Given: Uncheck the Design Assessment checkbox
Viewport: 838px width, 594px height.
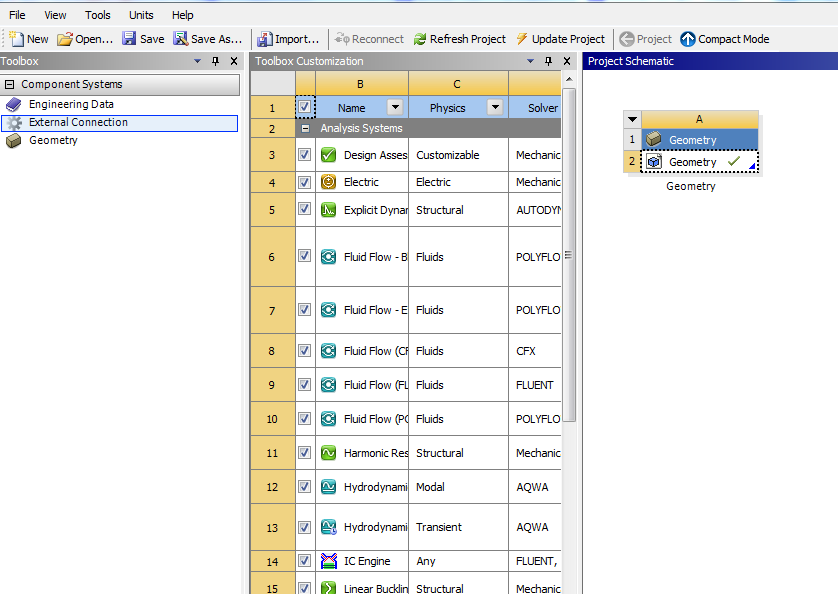Looking at the screenshot, I should pos(305,155).
